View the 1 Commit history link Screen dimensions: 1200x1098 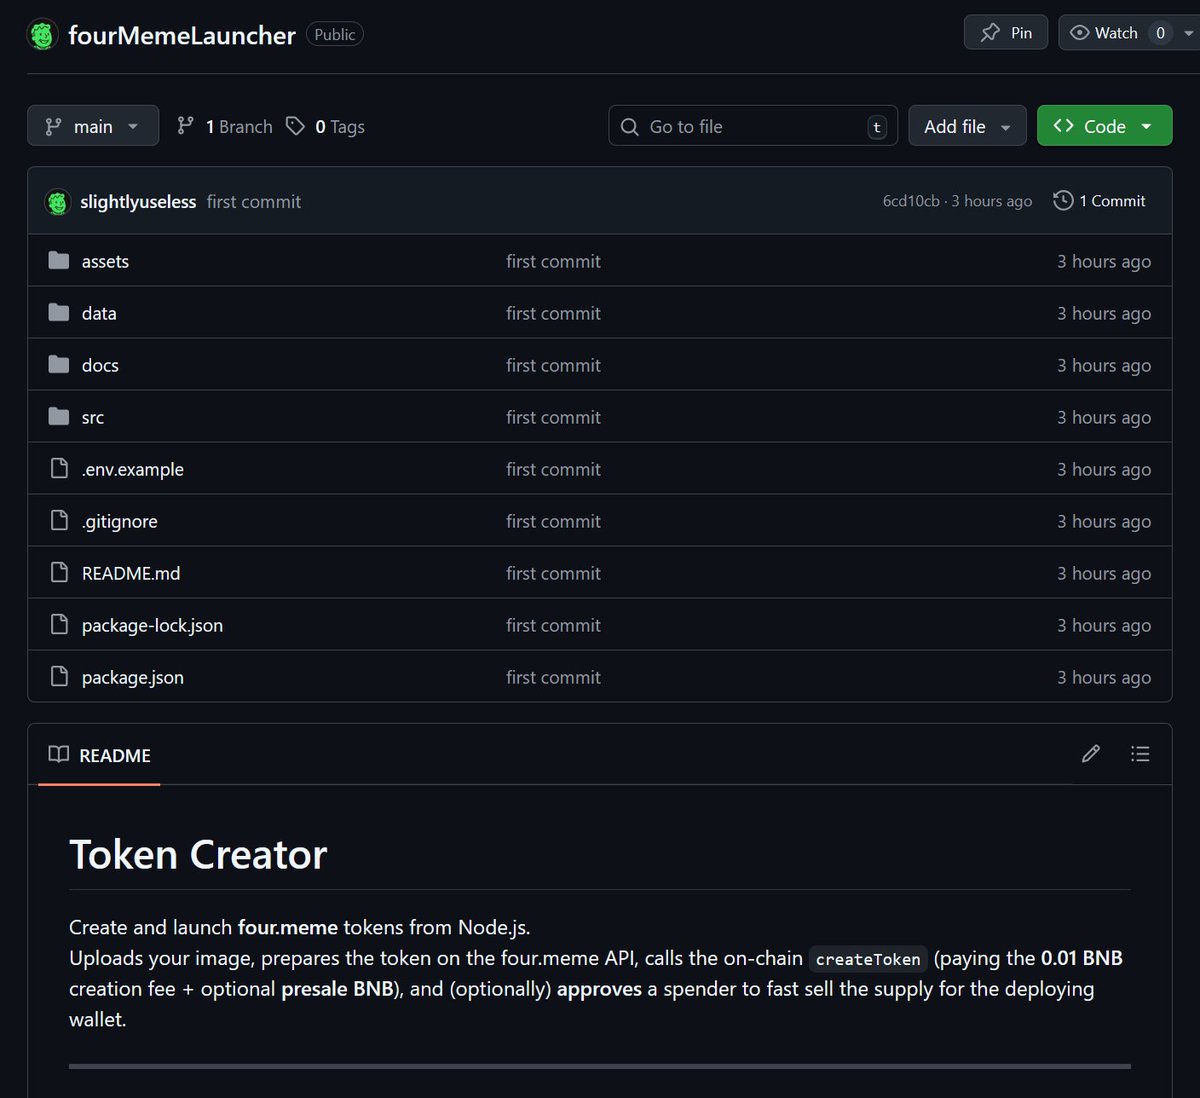coord(1100,201)
